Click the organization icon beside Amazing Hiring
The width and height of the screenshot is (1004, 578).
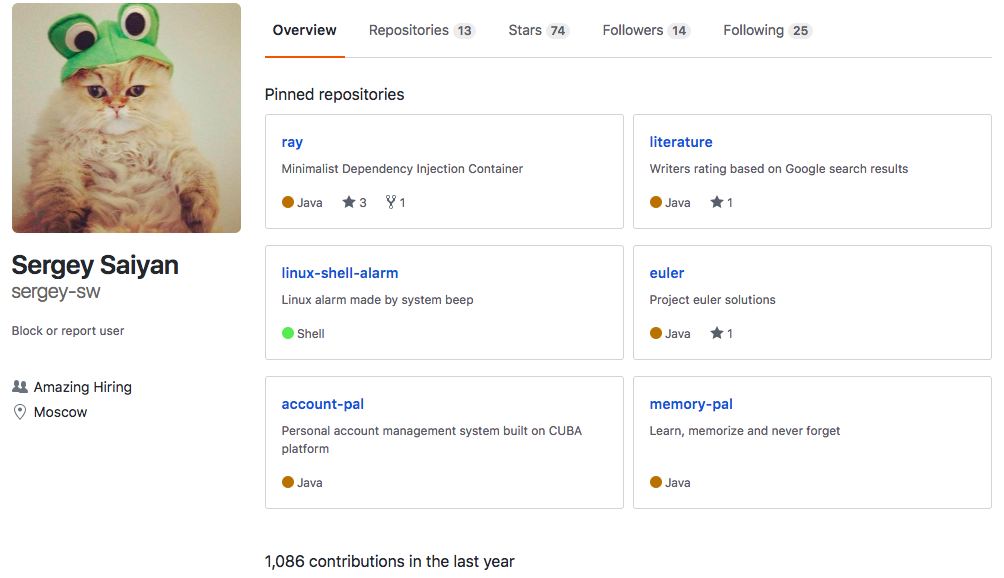tap(20, 386)
